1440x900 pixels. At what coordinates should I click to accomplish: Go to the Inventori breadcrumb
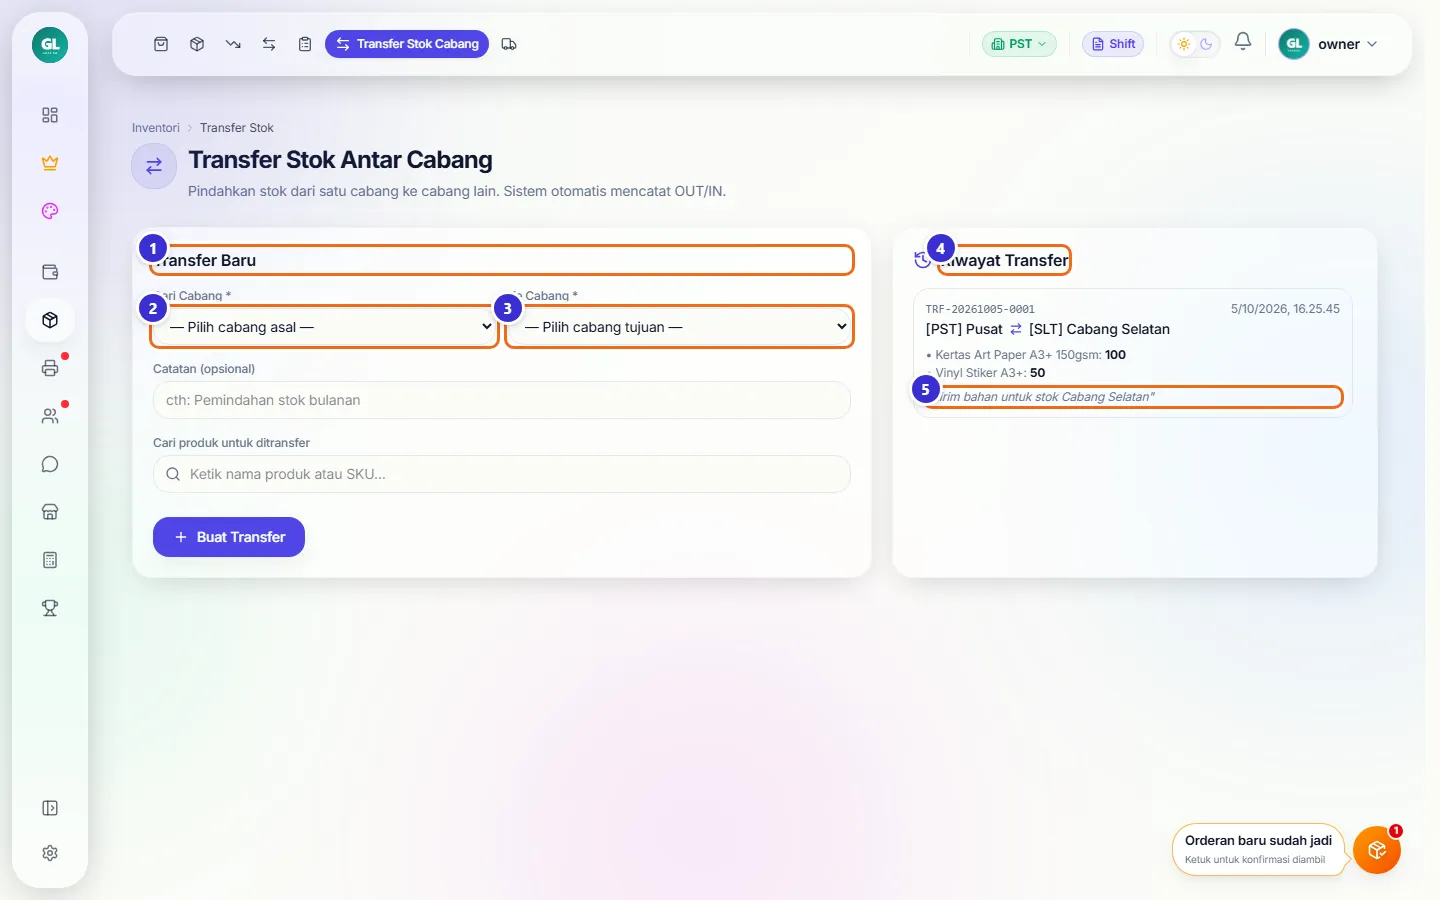coord(156,128)
